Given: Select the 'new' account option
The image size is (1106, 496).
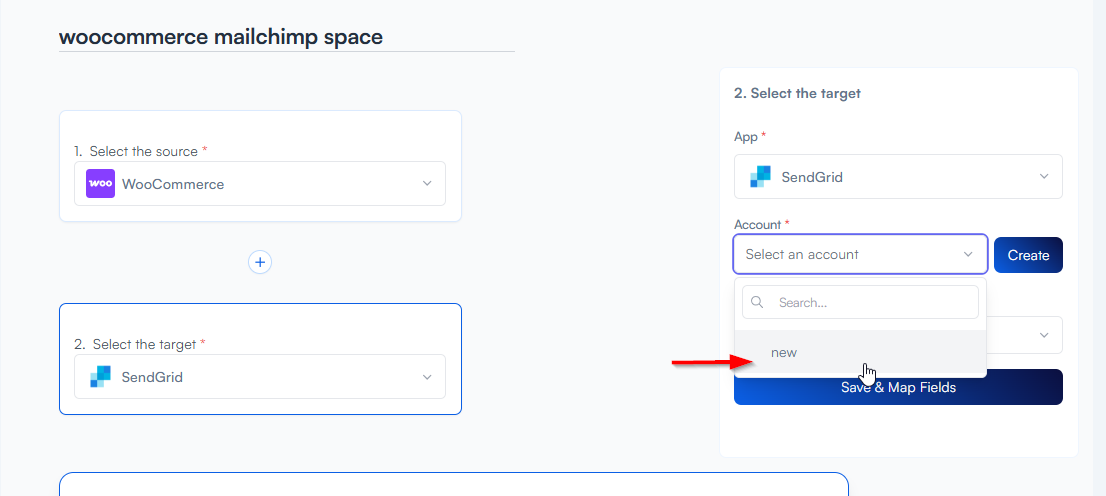Looking at the screenshot, I should click(784, 353).
